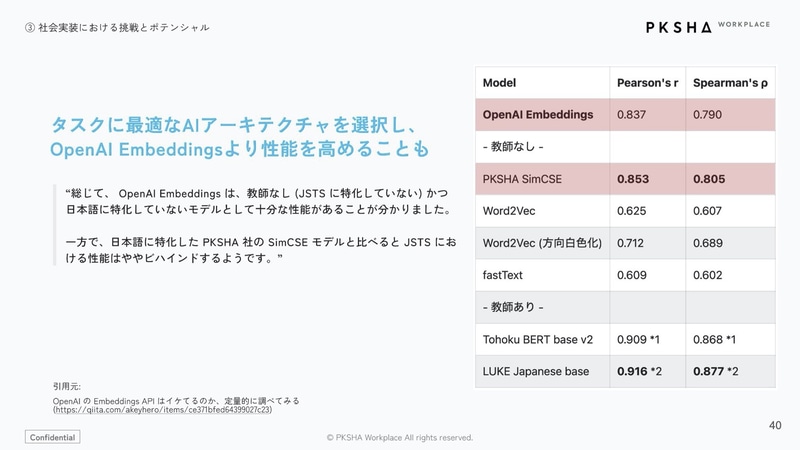Click the Spearman's ρ column header
The image size is (800, 450).
click(x=730, y=83)
